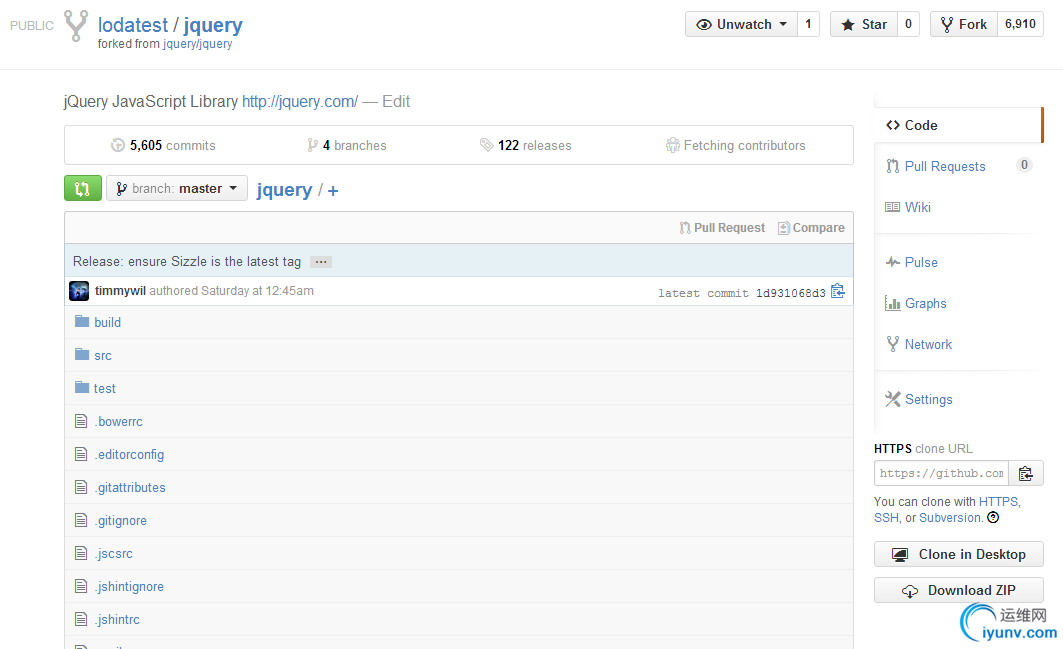
Task: Click the tag icon beside 122 releases
Action: 486,144
